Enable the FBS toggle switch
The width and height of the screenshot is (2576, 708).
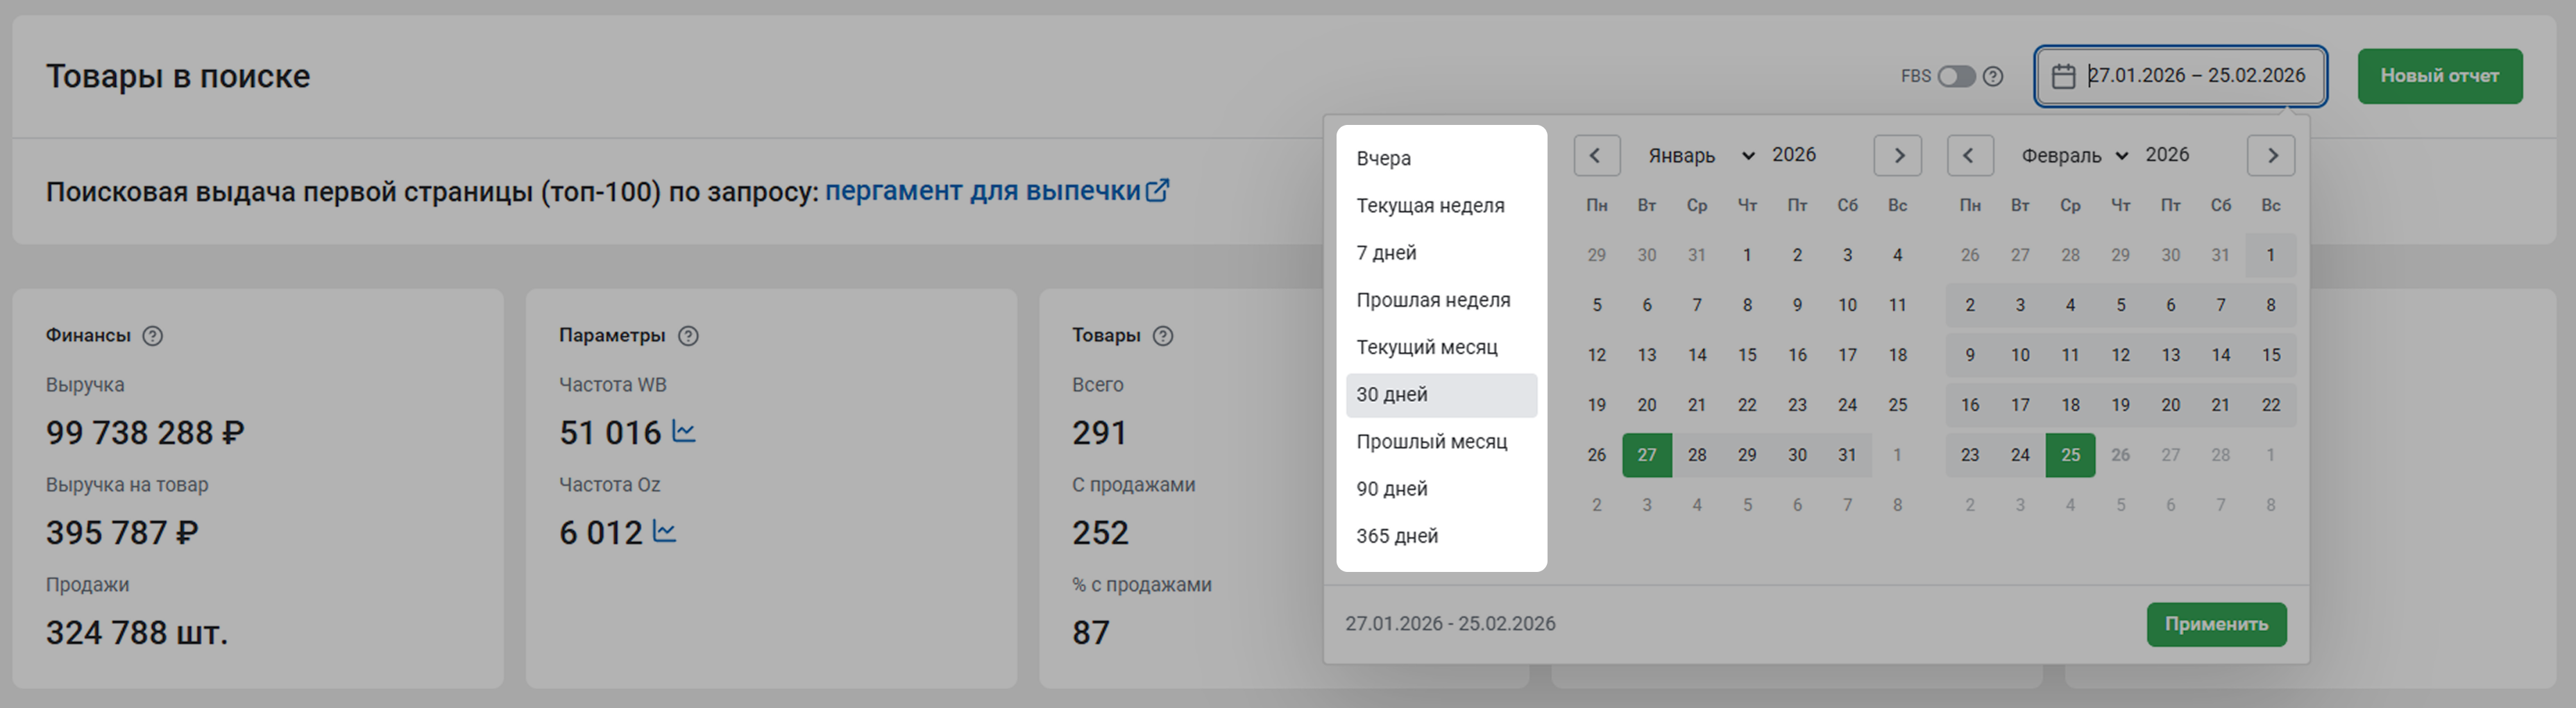[1956, 76]
